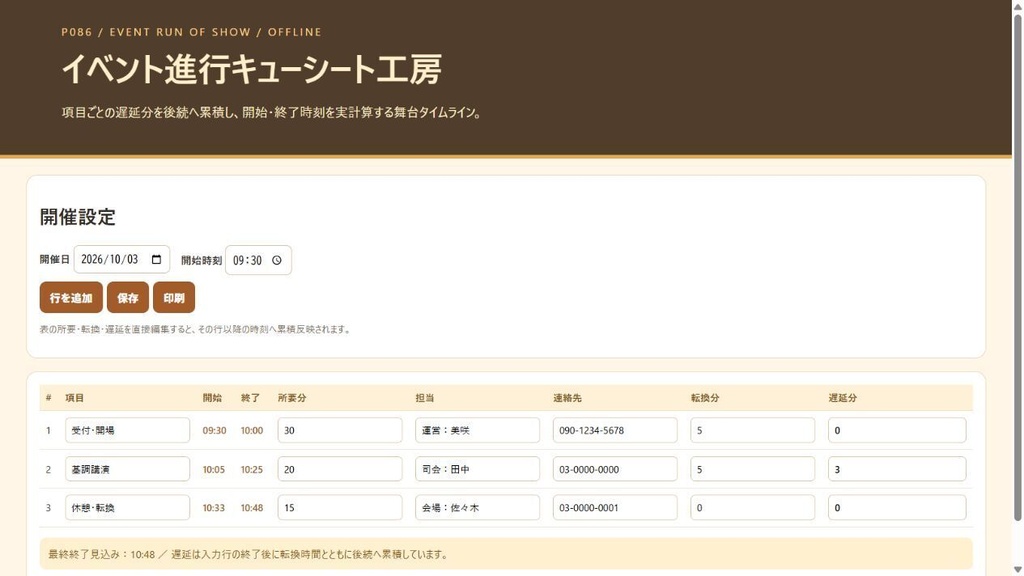This screenshot has width=1024, height=576.
Task: Click the scrollbar up arrow
Action: (x=1017, y=6)
